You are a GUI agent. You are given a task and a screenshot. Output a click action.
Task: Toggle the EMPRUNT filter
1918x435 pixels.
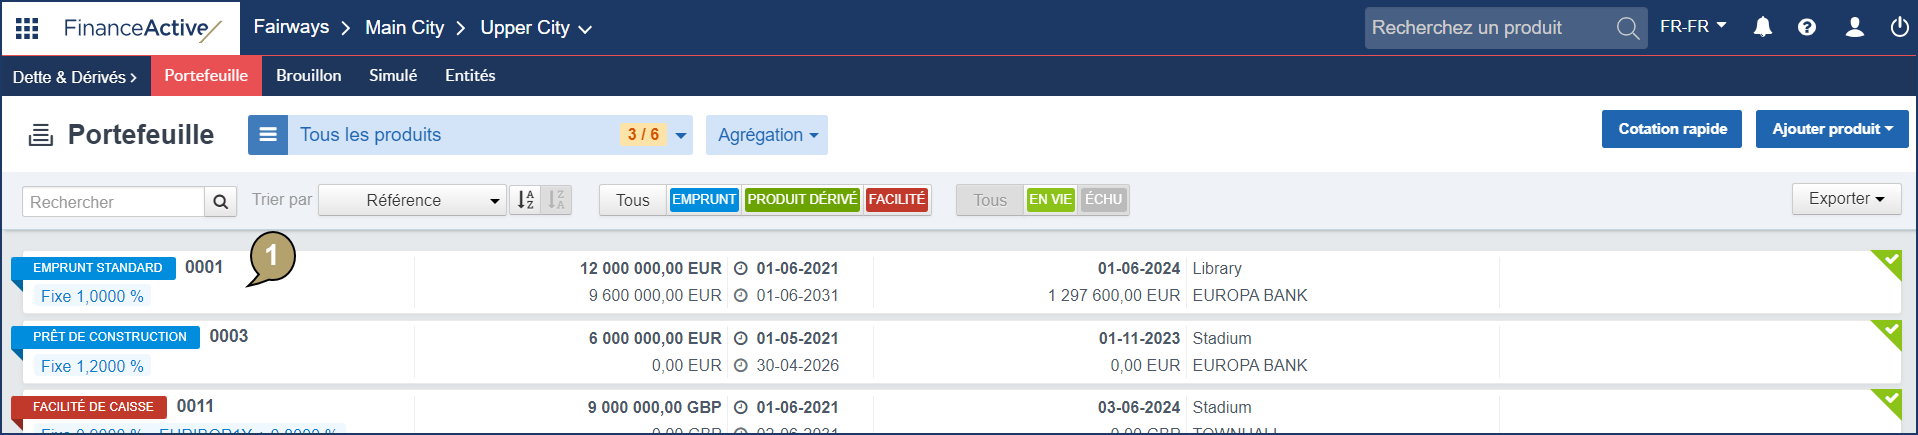(704, 200)
